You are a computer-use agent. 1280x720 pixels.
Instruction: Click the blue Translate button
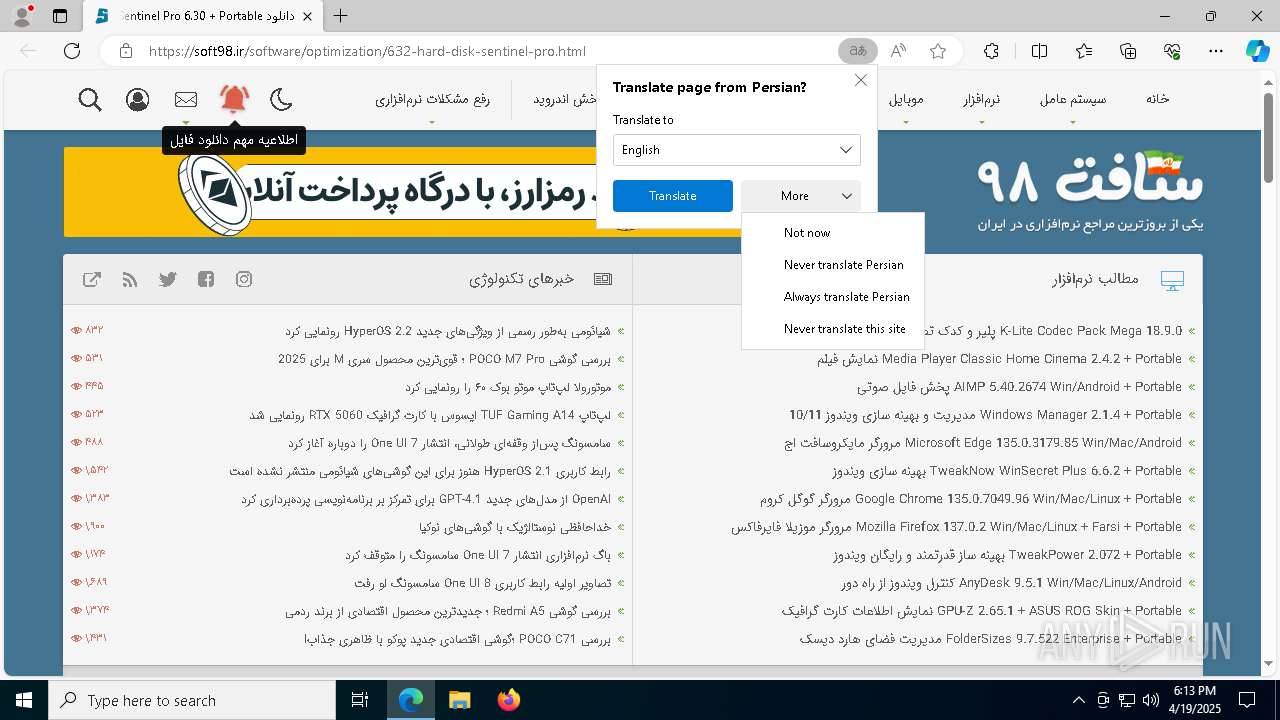pos(673,196)
